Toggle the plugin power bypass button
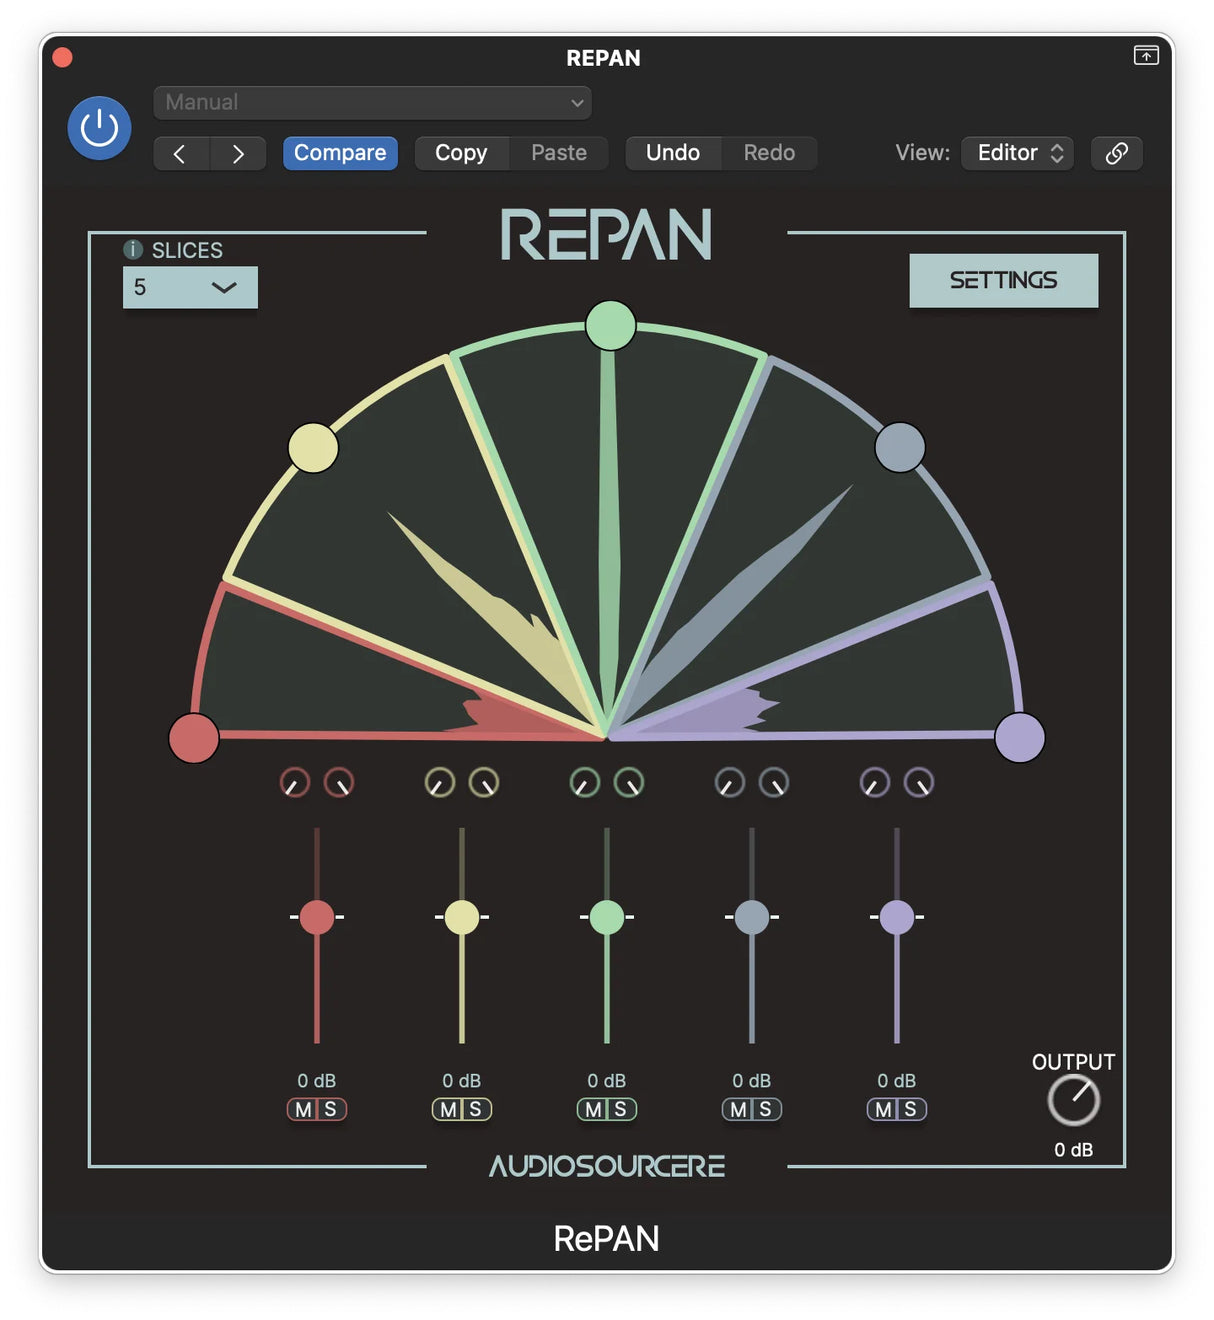 click(x=99, y=128)
